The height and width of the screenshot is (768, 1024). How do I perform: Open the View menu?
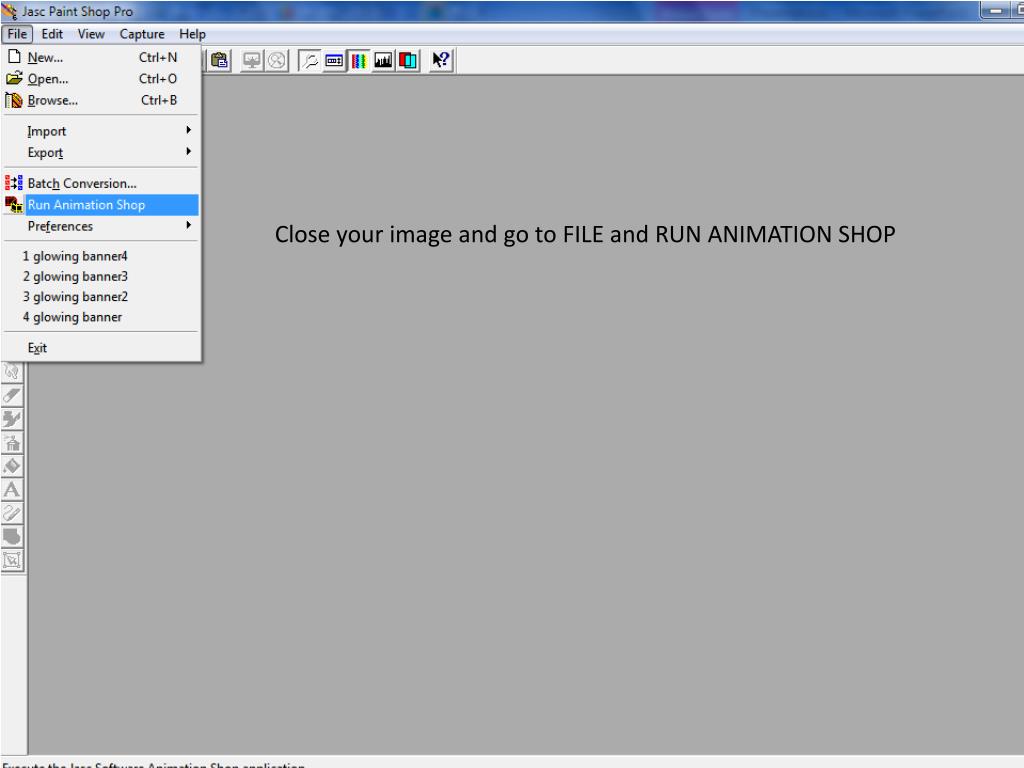click(91, 34)
